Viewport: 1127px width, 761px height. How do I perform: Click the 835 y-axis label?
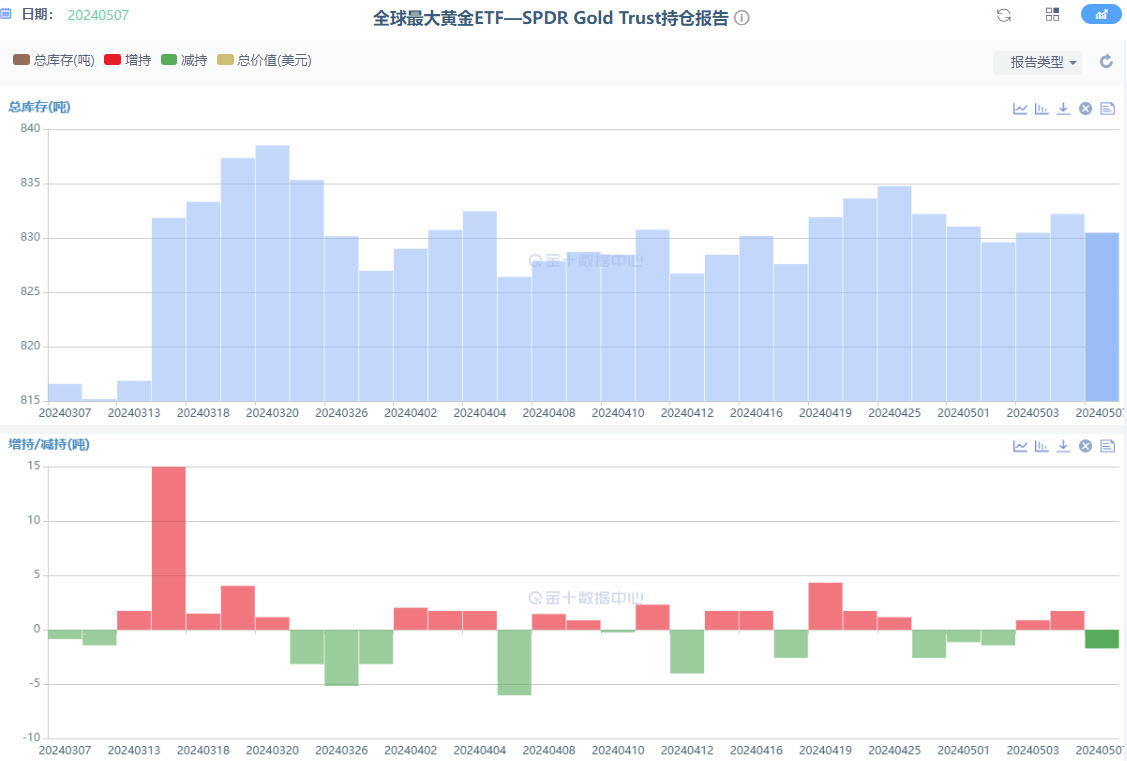pos(30,183)
